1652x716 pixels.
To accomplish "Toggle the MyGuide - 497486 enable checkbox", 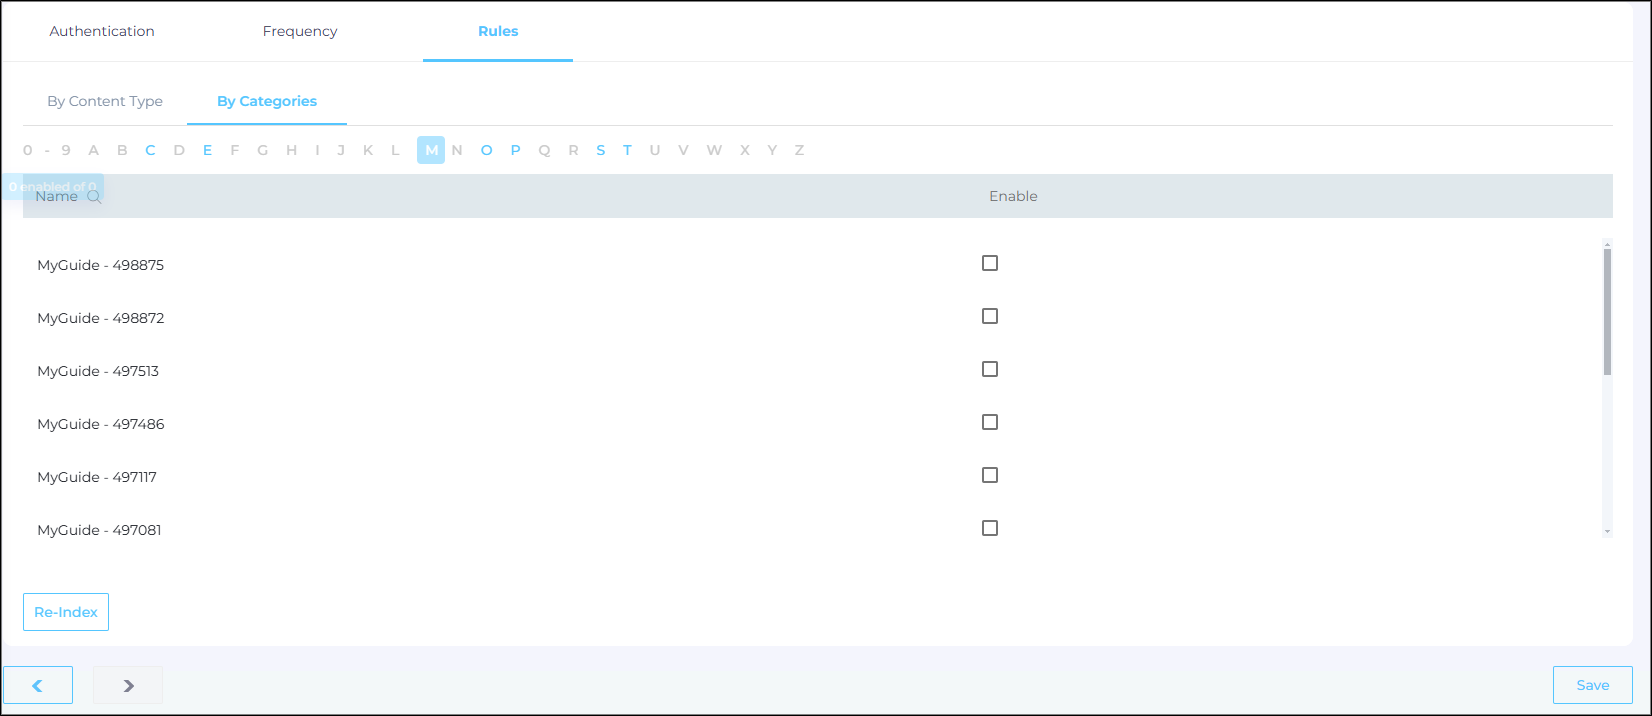I will coord(990,422).
